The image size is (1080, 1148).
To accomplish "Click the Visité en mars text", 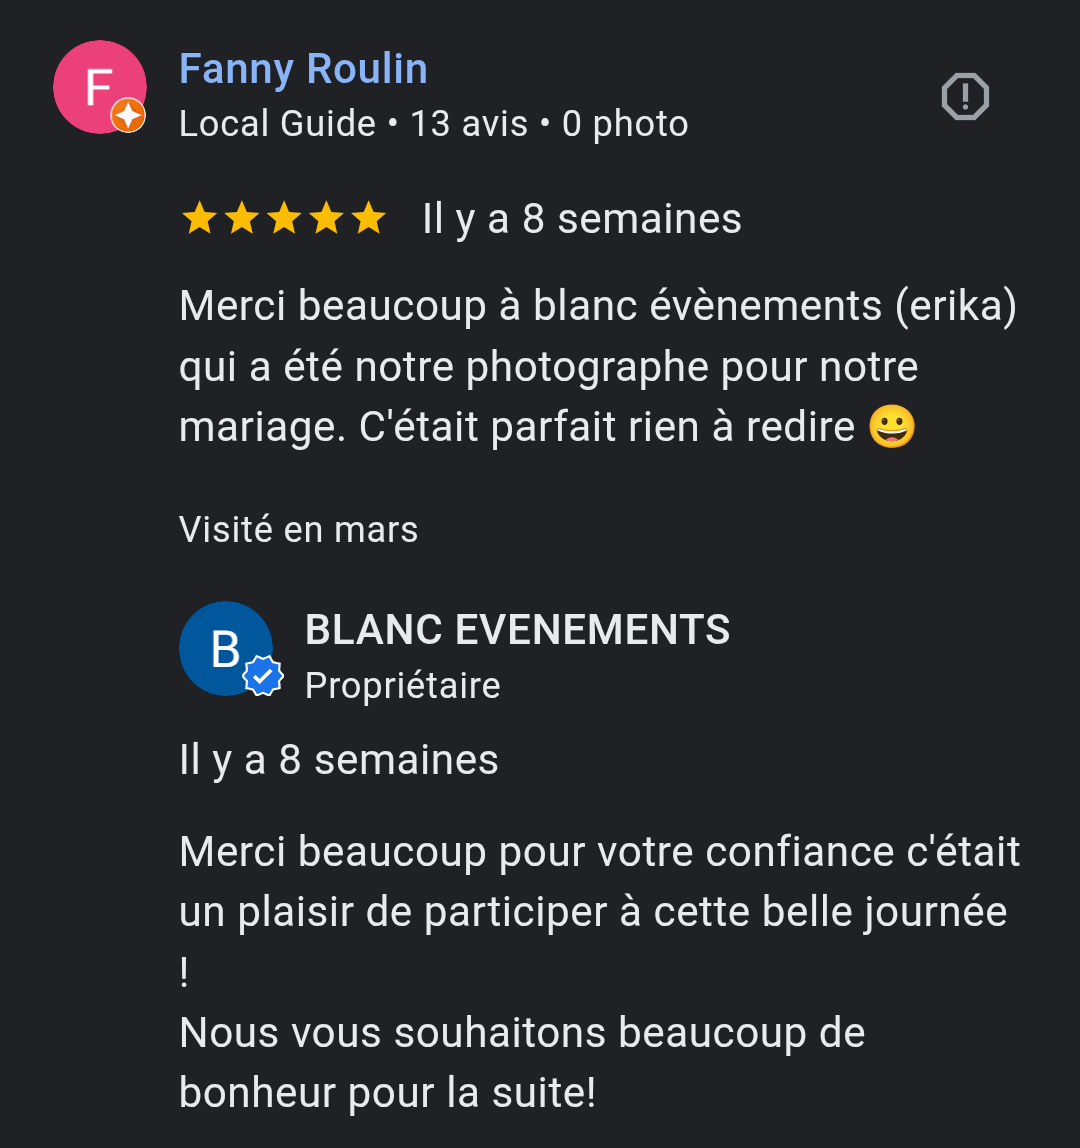I will 299,529.
